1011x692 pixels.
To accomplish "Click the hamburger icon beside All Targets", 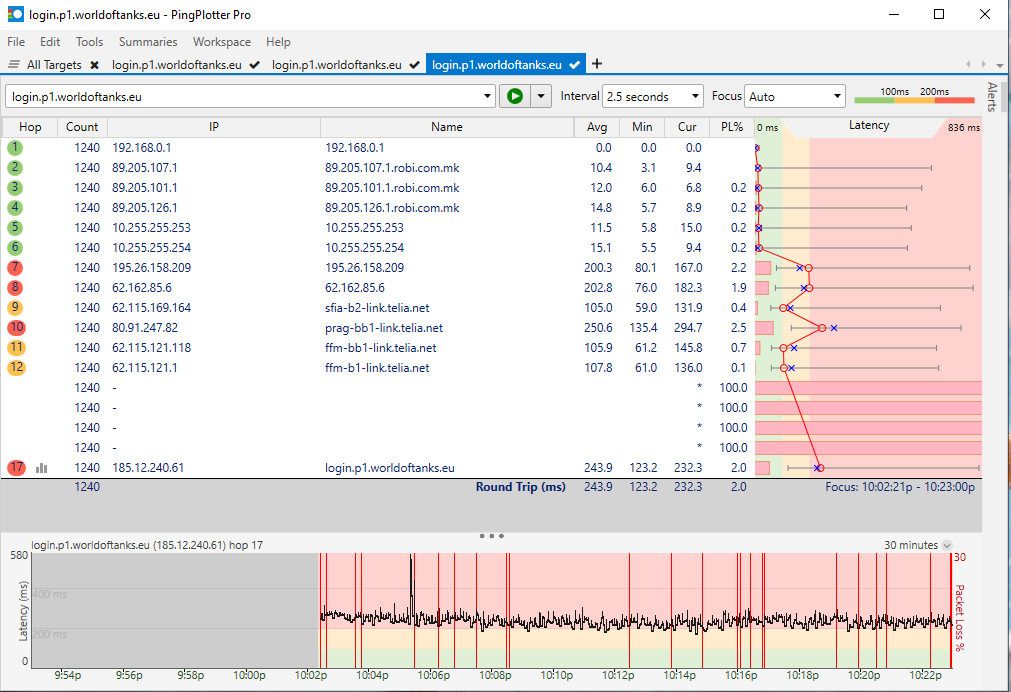I will 14,64.
